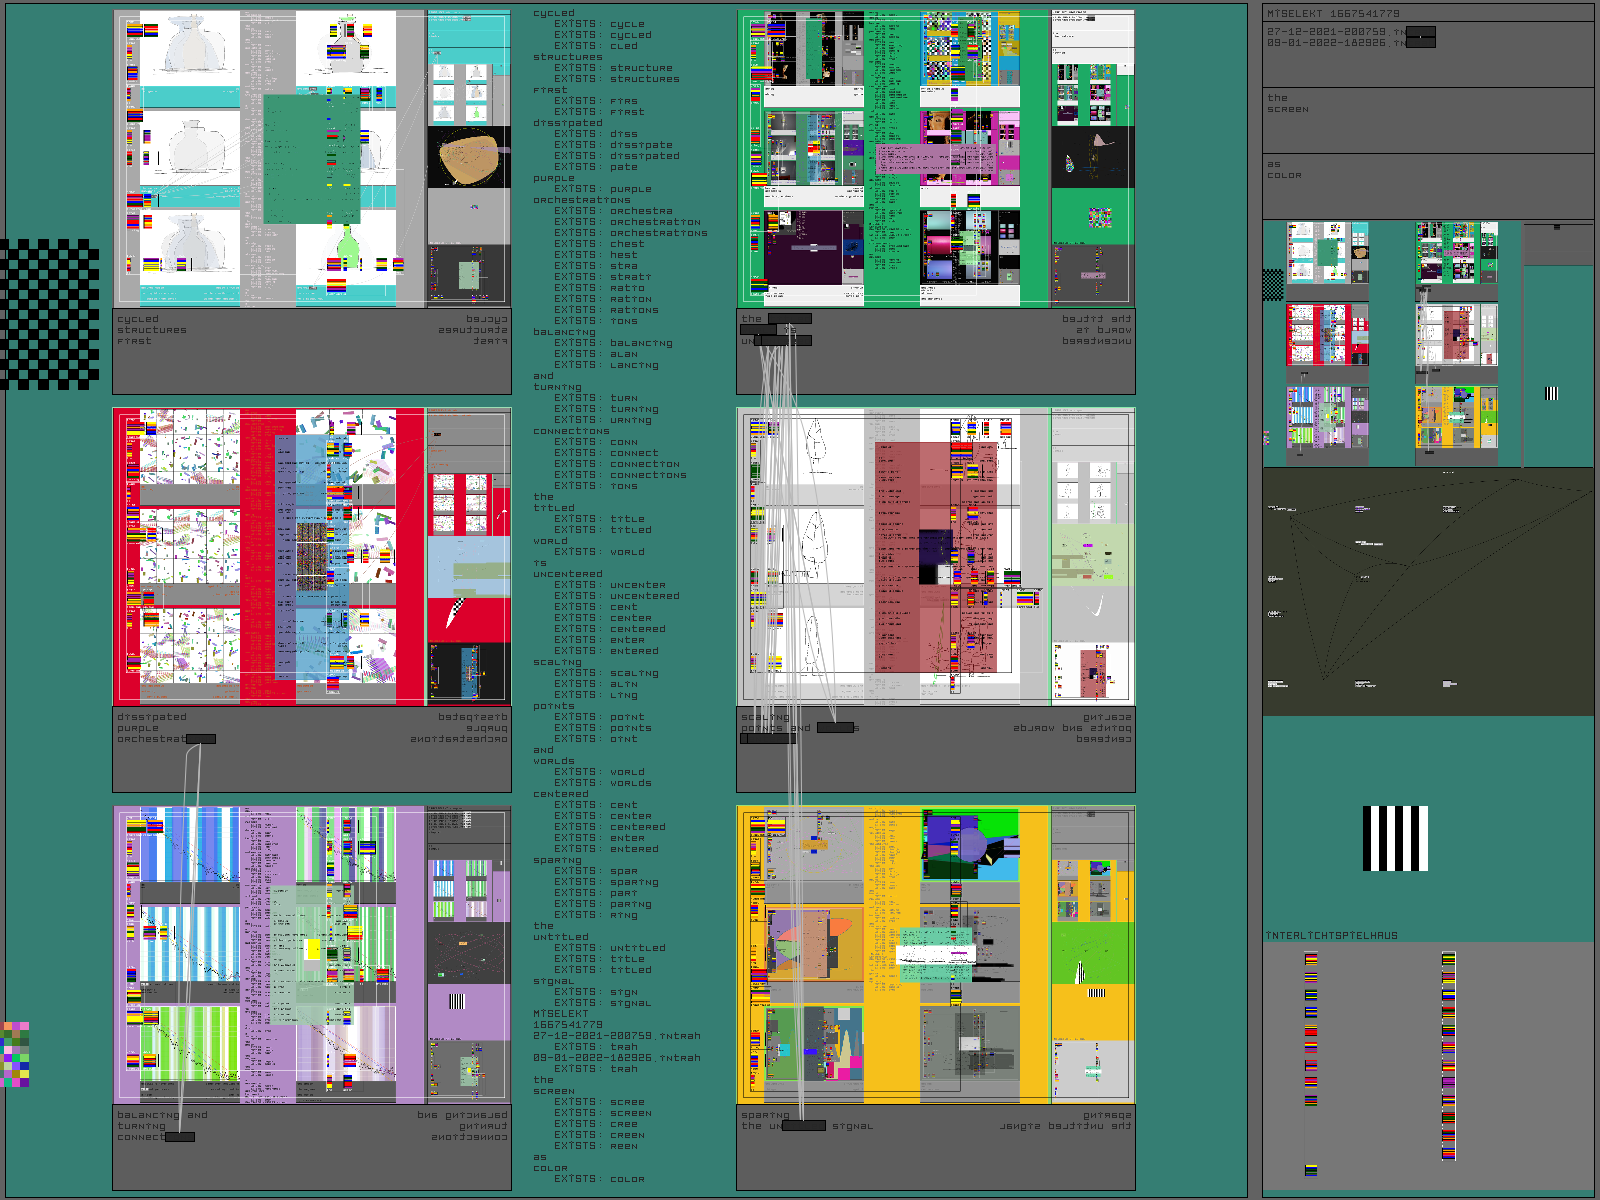Image resolution: width=1600 pixels, height=1200 pixels.
Task: Open the yellow-framed miniature thumbnail in right panel
Action: coord(1456,418)
